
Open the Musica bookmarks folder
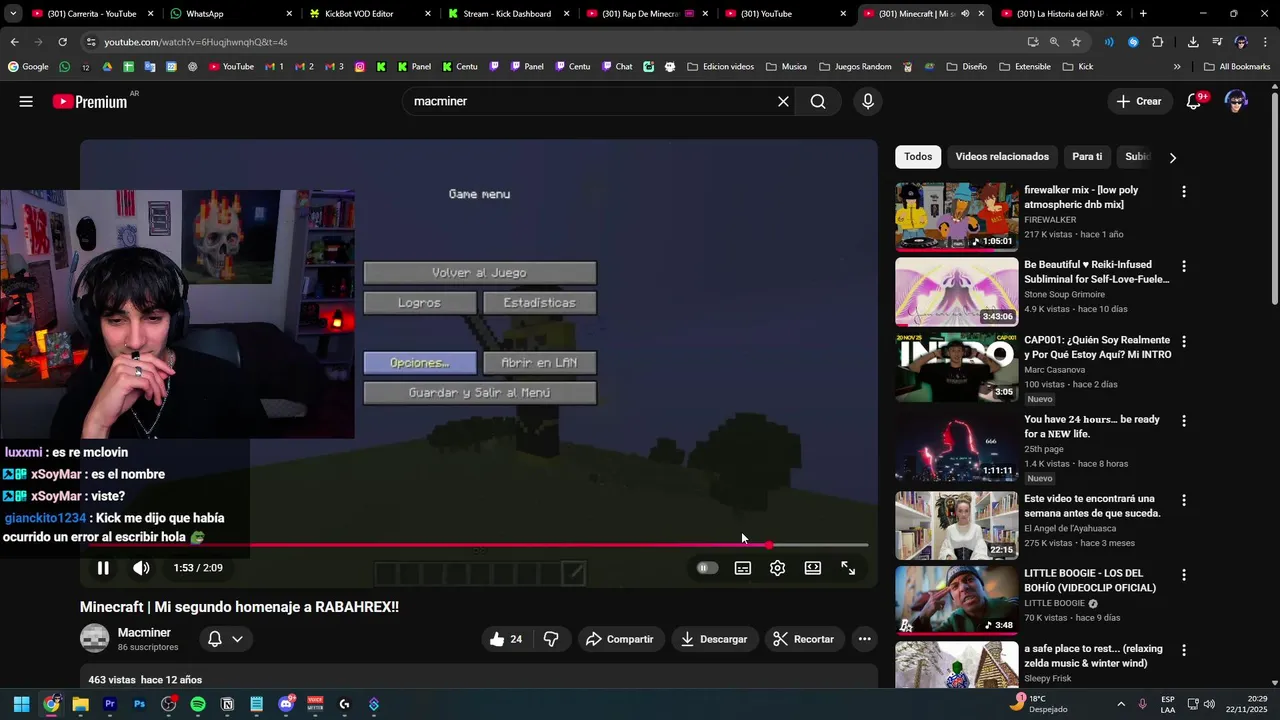[x=786, y=67]
